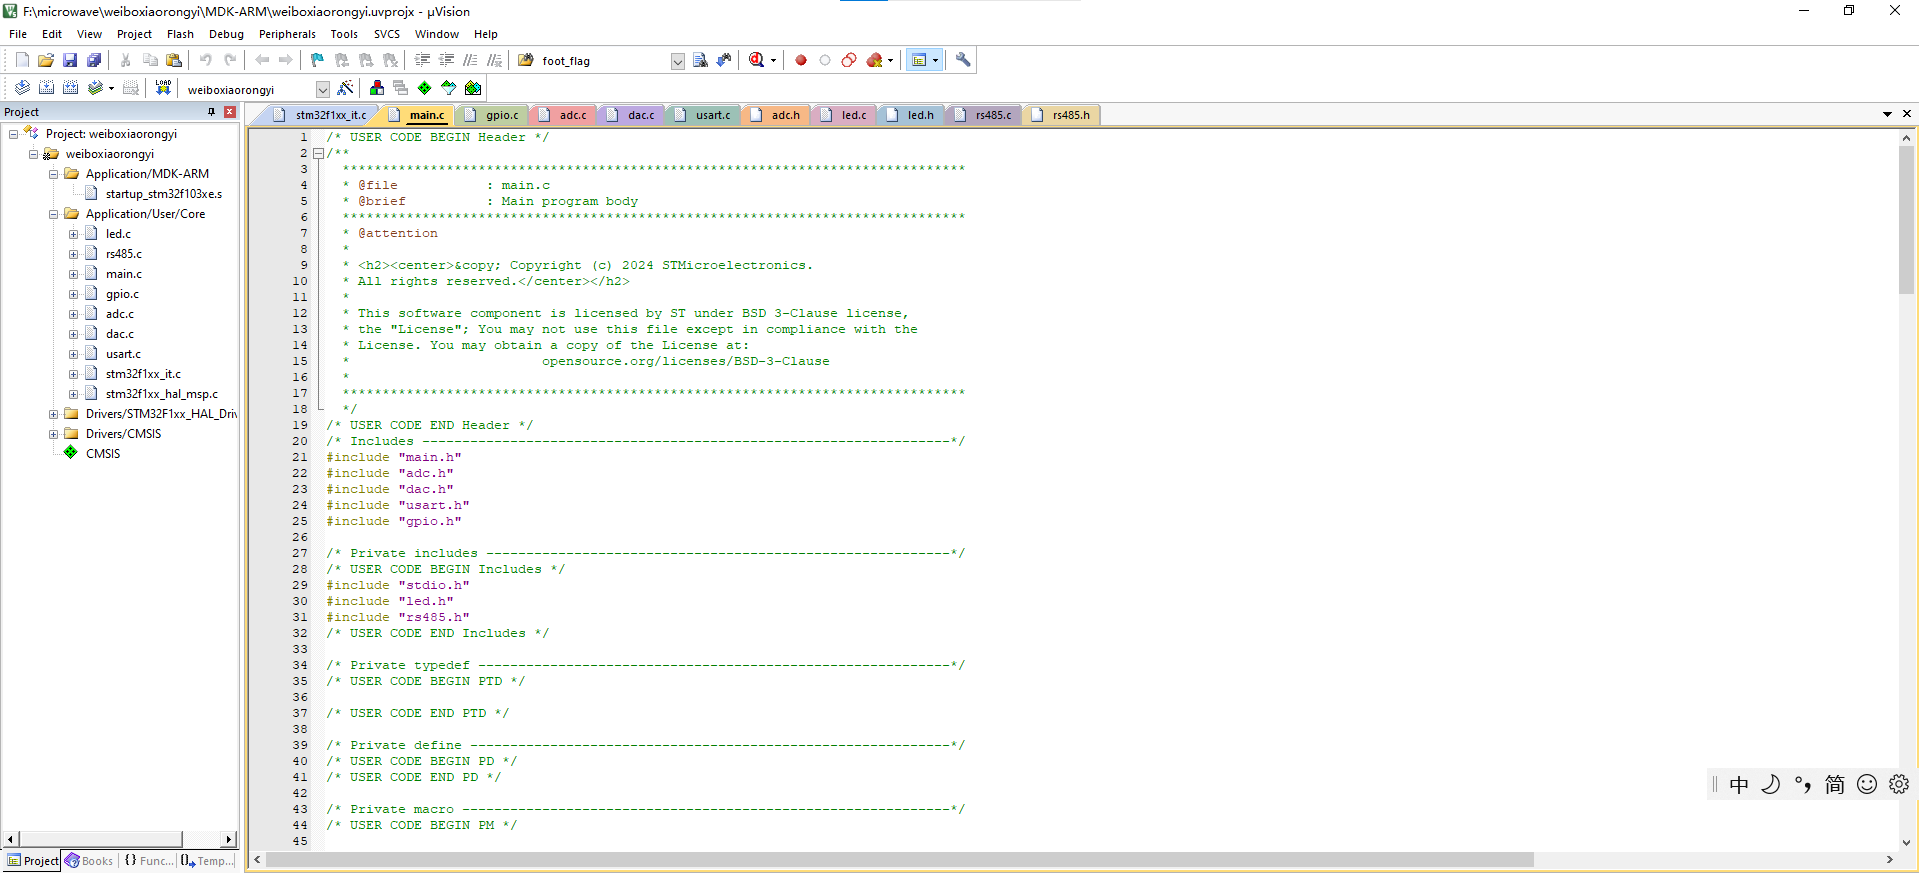Click the Uncomment selection icon
This screenshot has width=1919, height=874.
tap(494, 60)
